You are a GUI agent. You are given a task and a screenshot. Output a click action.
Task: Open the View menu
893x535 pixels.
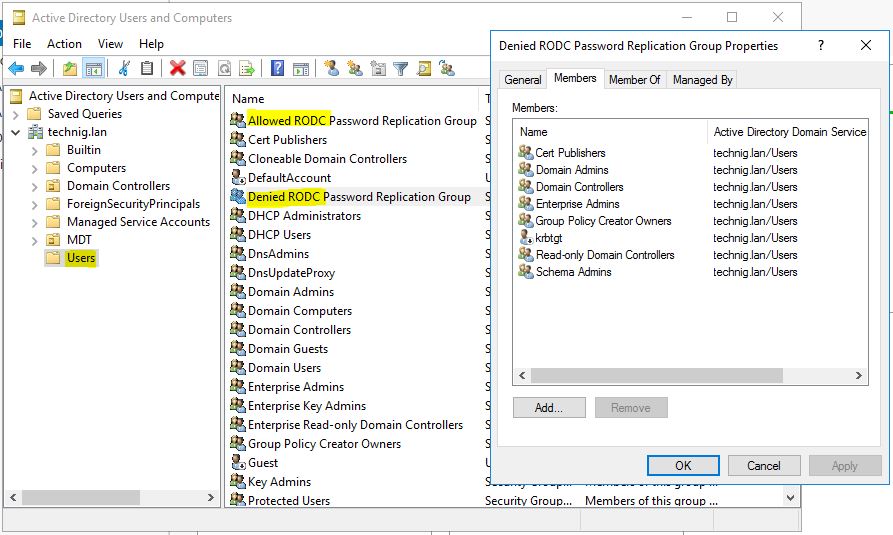pos(110,44)
